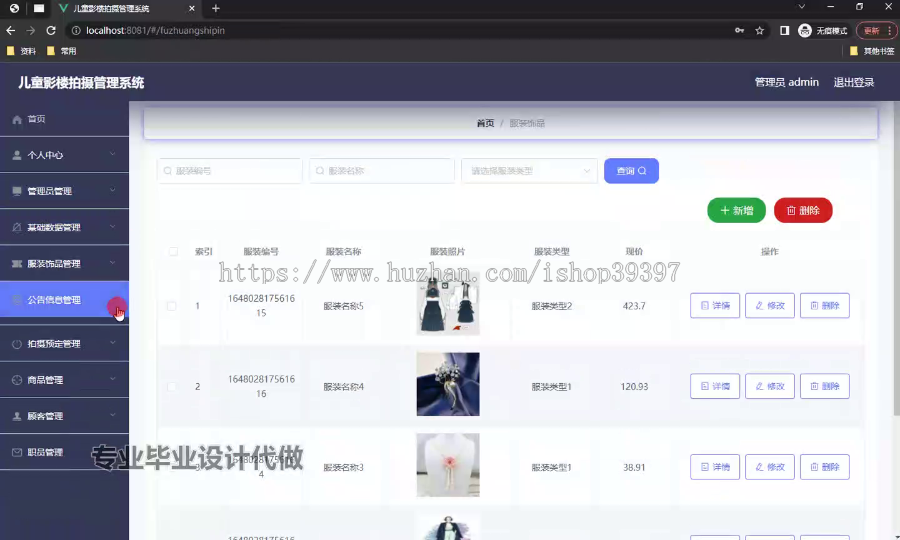Click browser forward arrow
The width and height of the screenshot is (900, 540).
[30, 30]
